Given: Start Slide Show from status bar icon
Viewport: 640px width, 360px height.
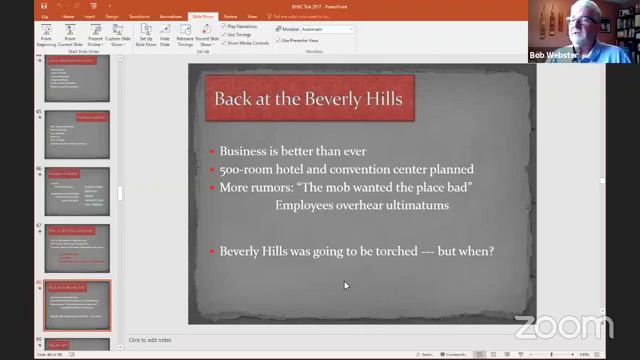Looking at the screenshot, I should (520, 355).
